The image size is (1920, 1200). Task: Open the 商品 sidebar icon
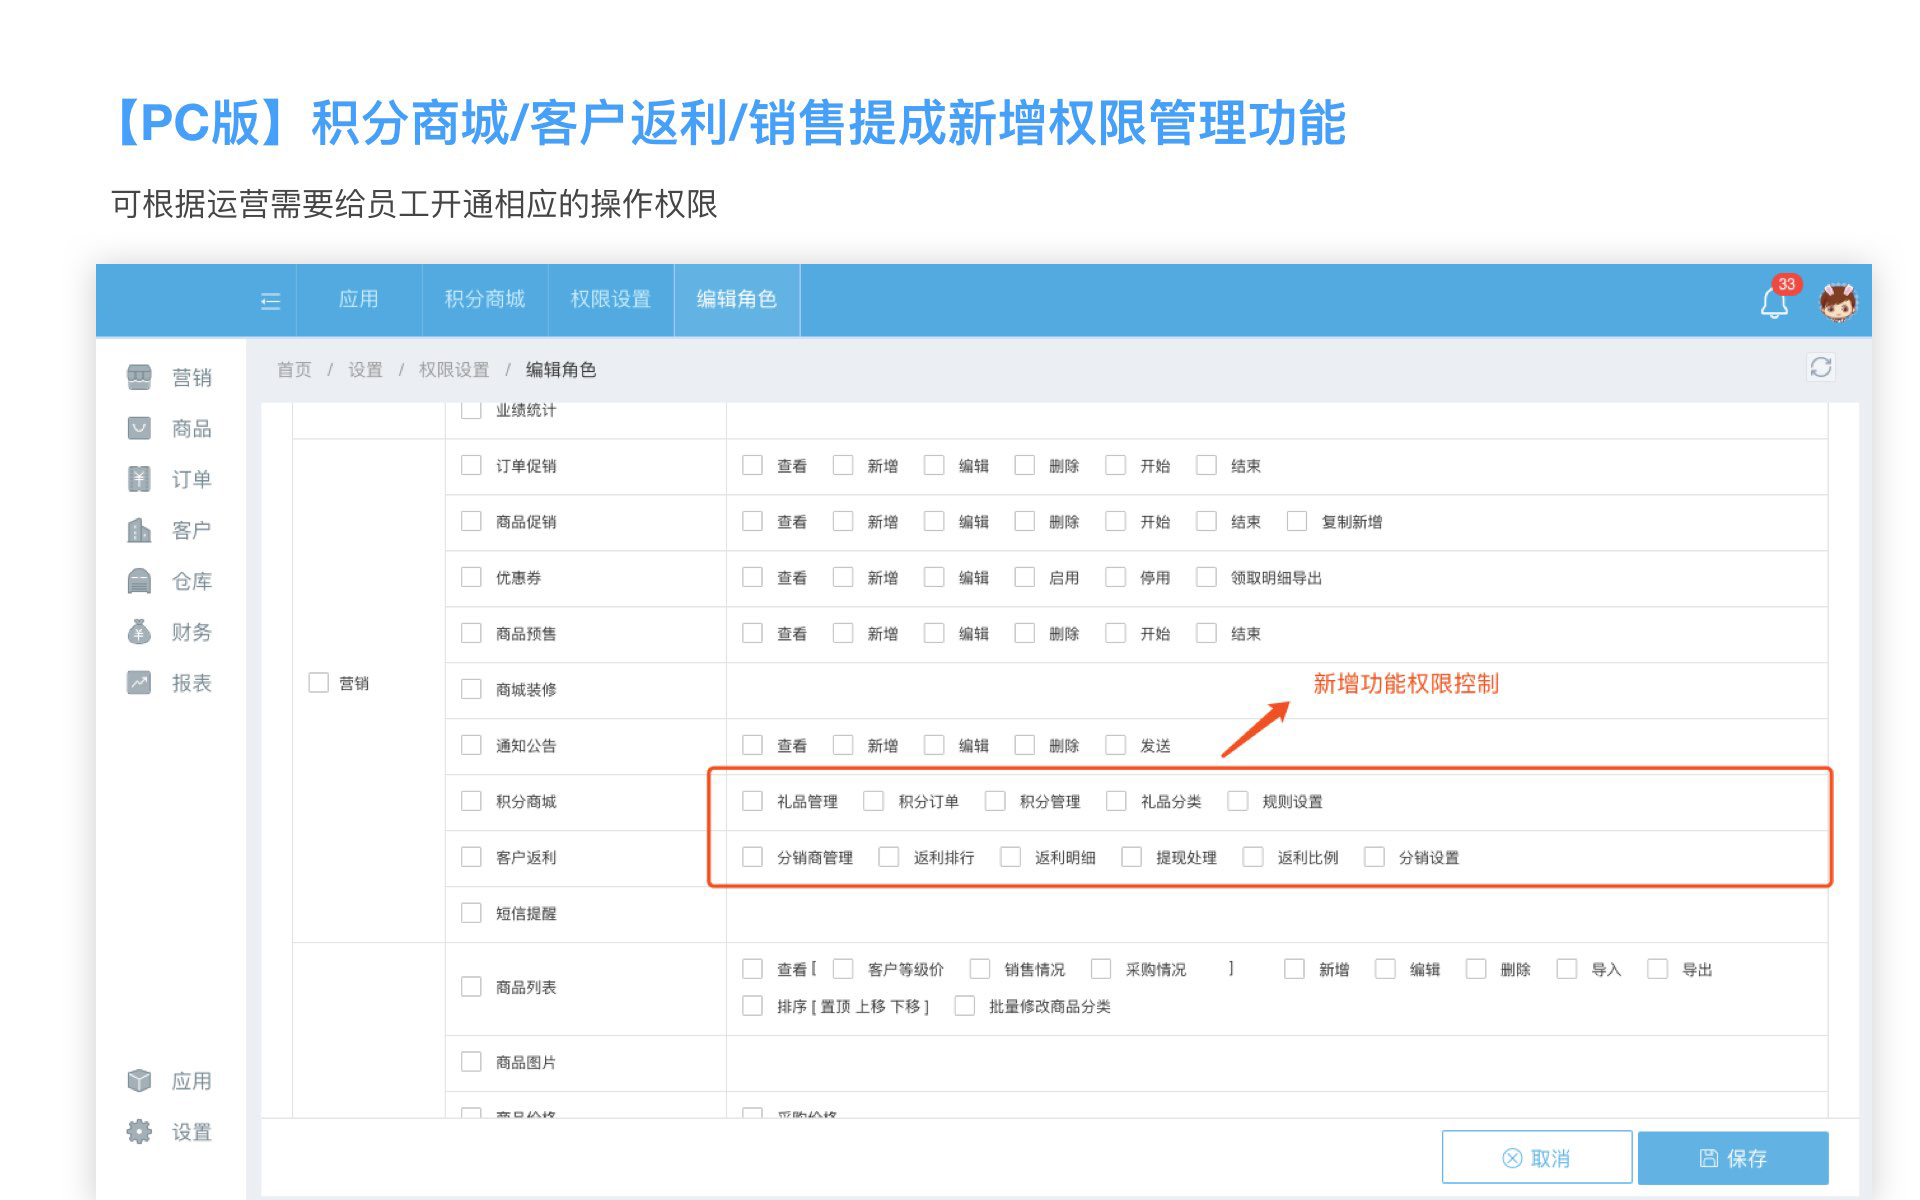[x=139, y=428]
